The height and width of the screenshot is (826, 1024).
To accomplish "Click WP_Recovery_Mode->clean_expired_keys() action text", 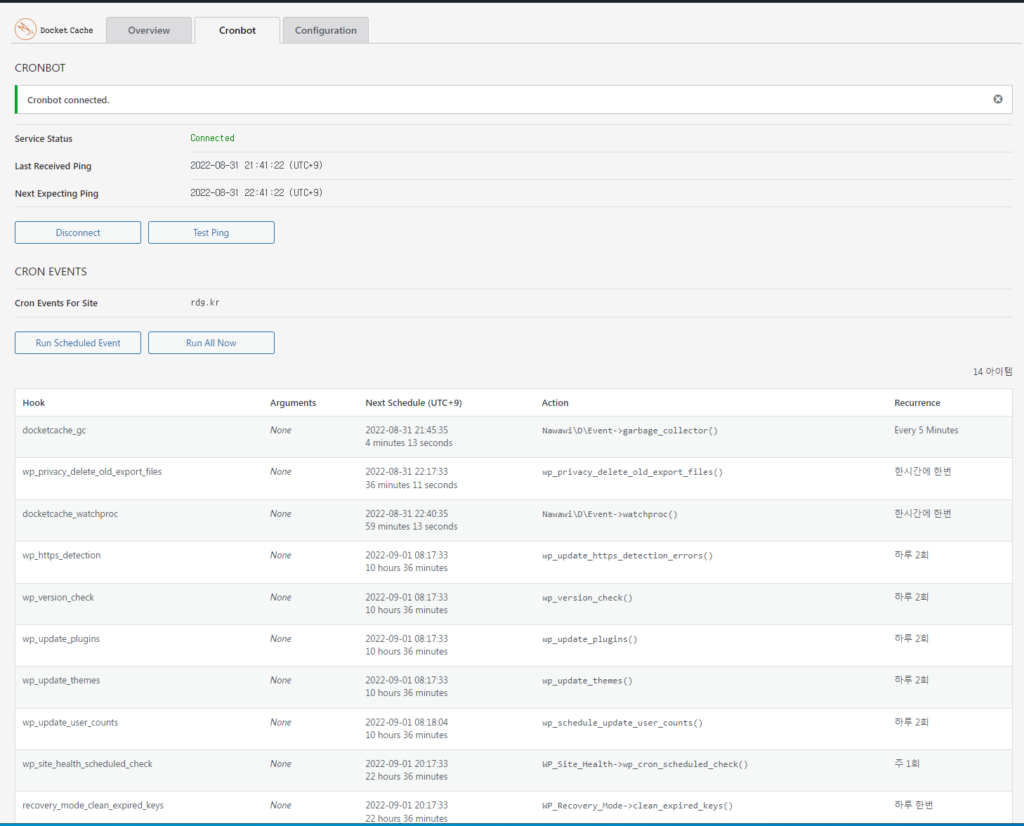I will coord(637,806).
